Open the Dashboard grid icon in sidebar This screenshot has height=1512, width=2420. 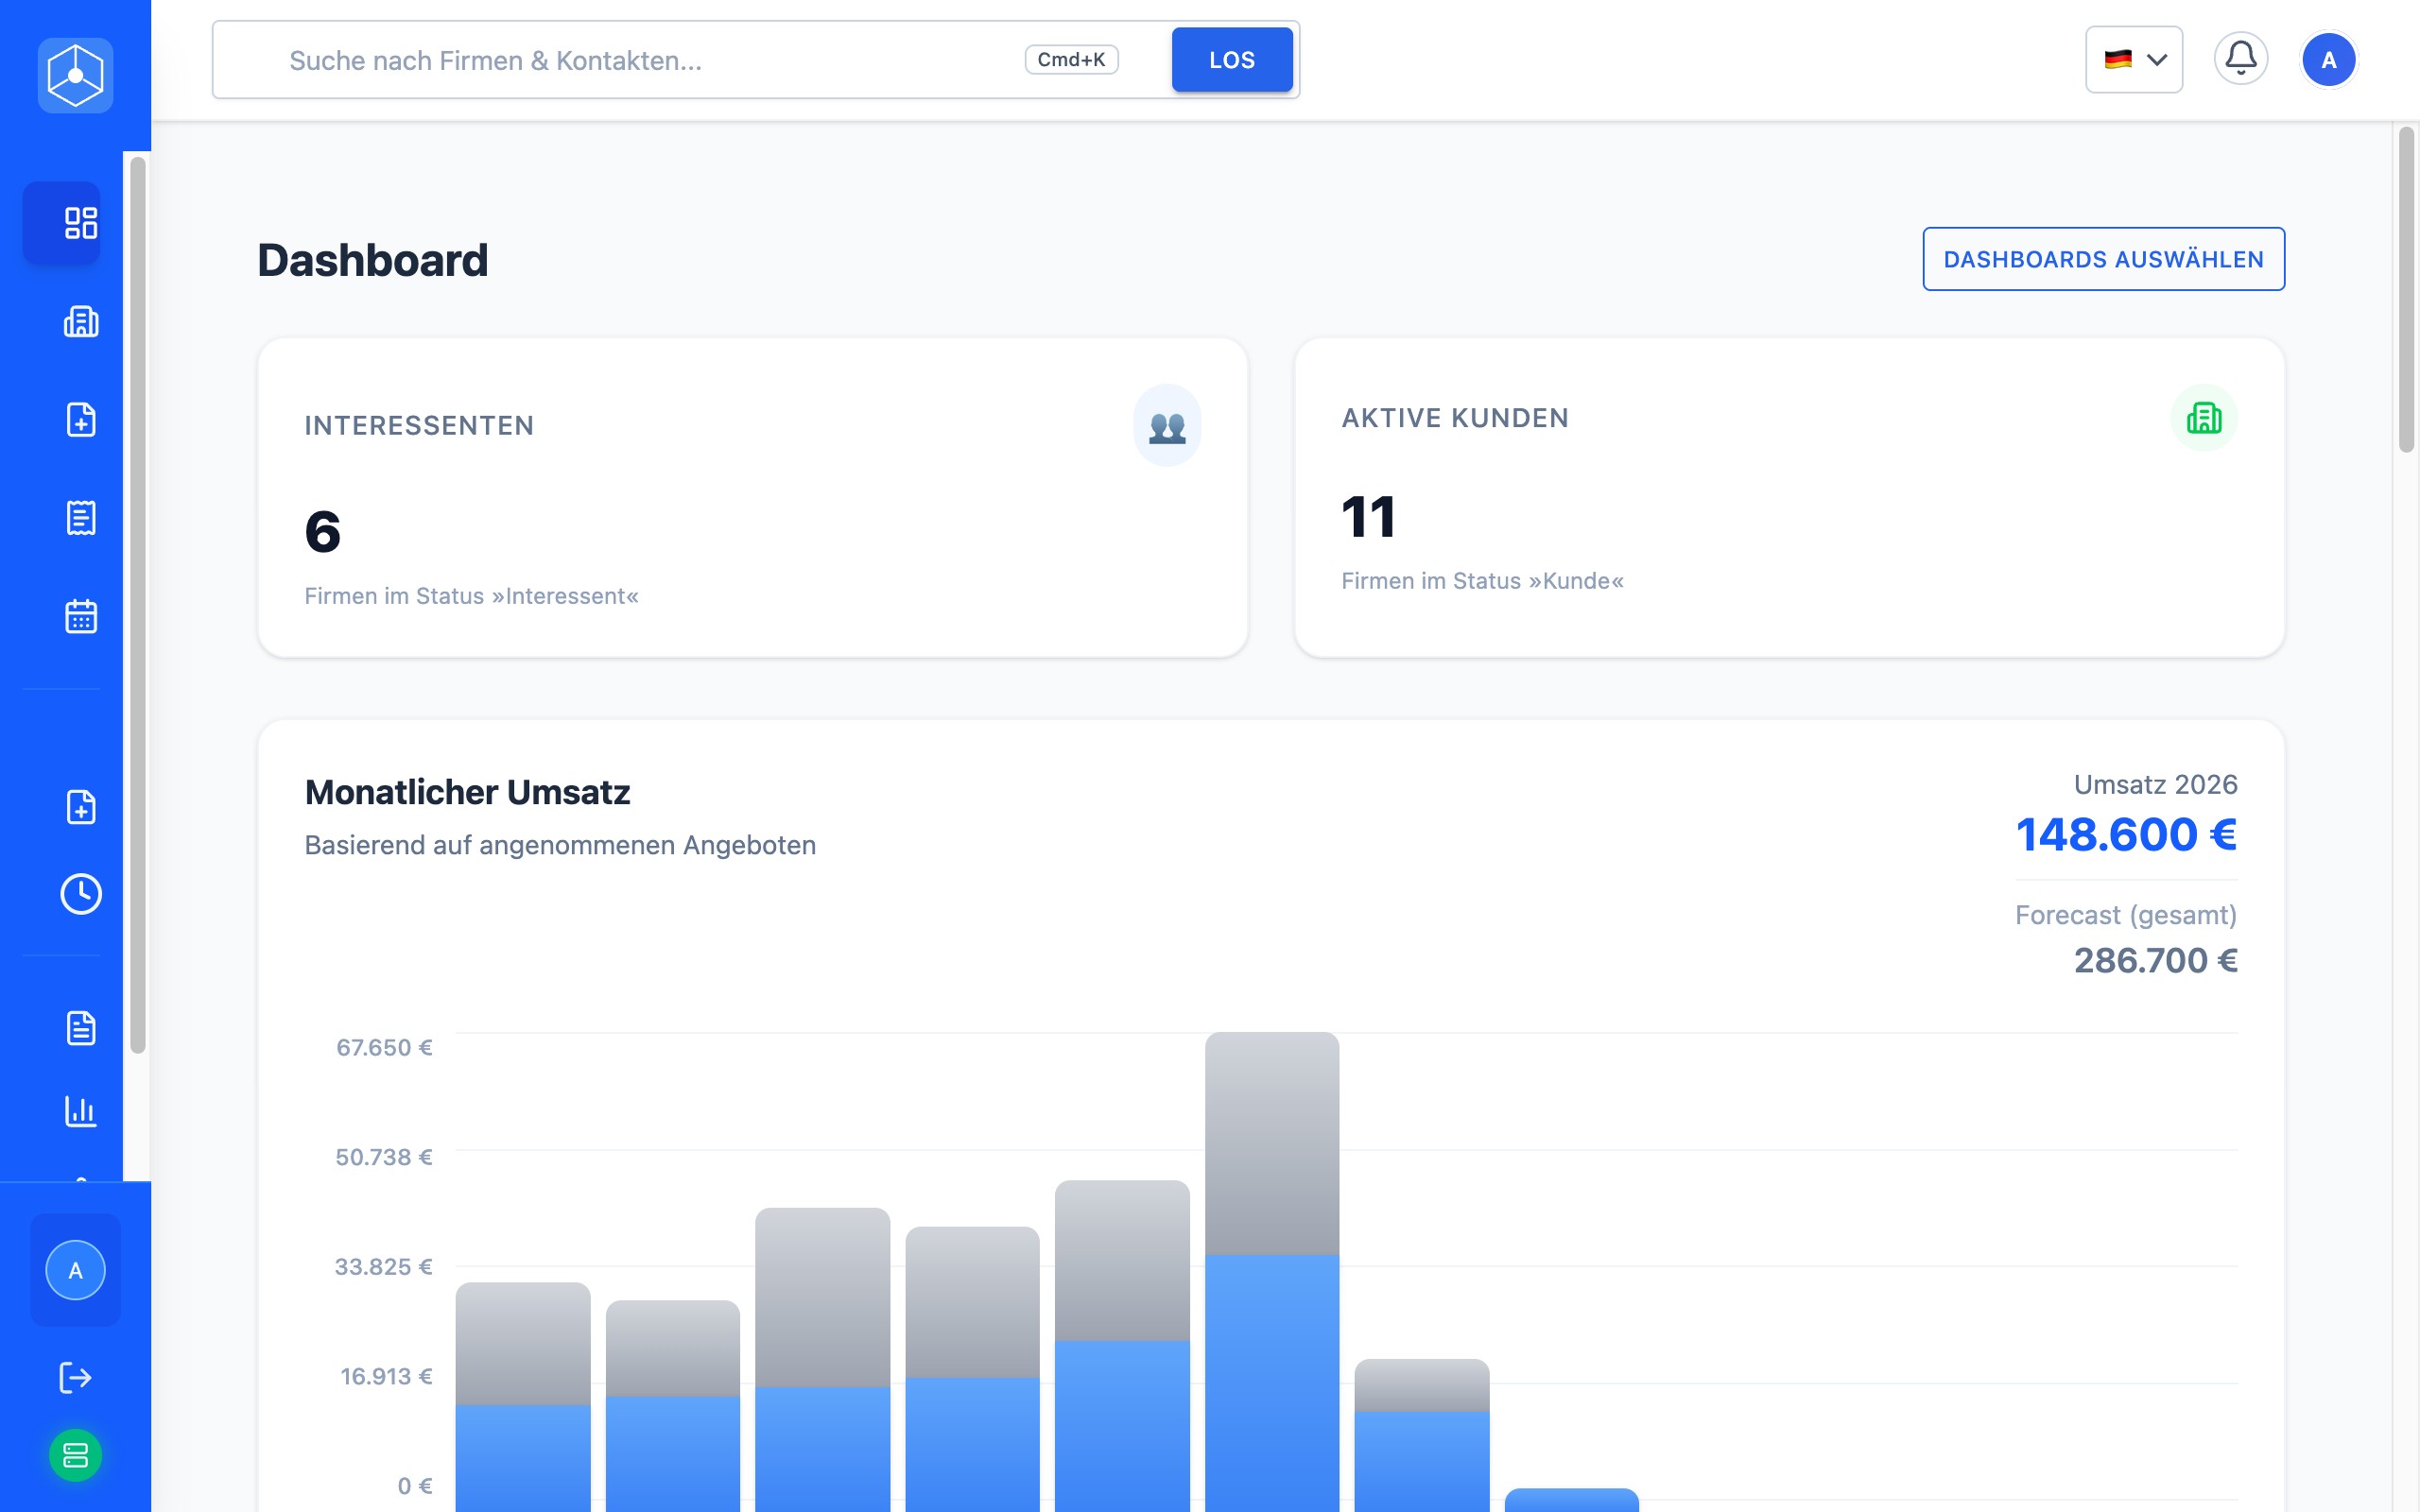tap(81, 223)
